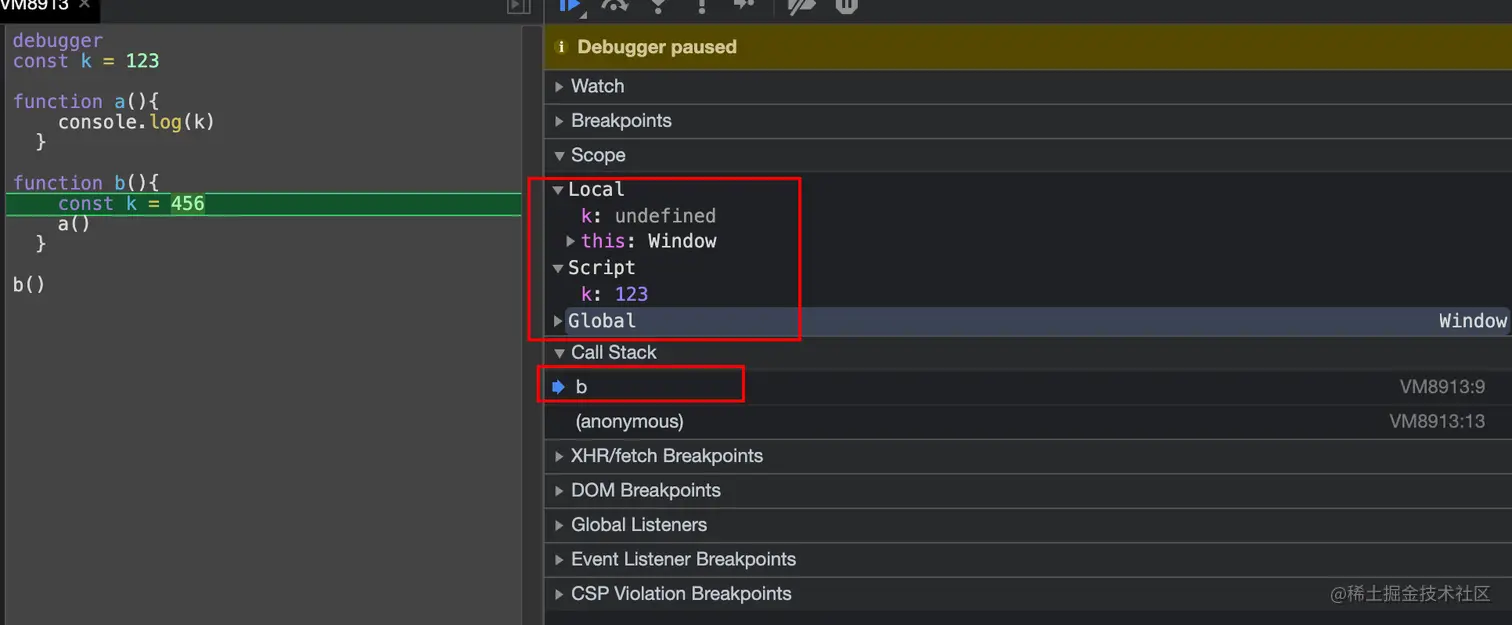Click the Window value on the Global row
Viewport: 1512px width, 625px height.
(x=1472, y=321)
